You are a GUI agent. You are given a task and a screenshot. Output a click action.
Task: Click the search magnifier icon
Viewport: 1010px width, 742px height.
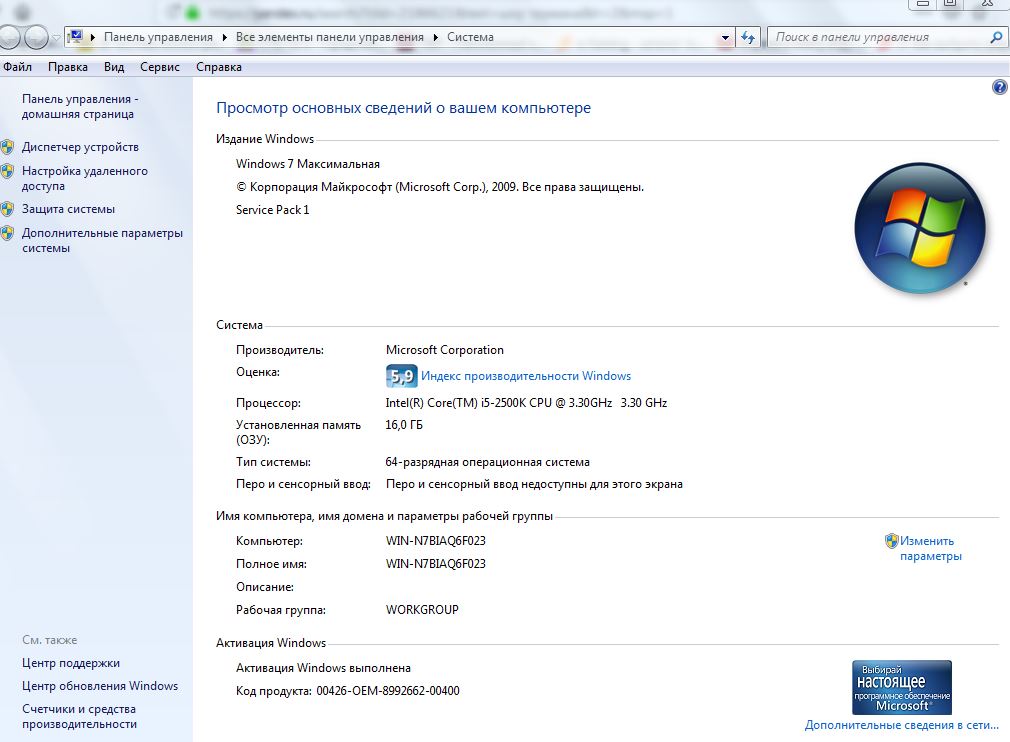point(996,37)
